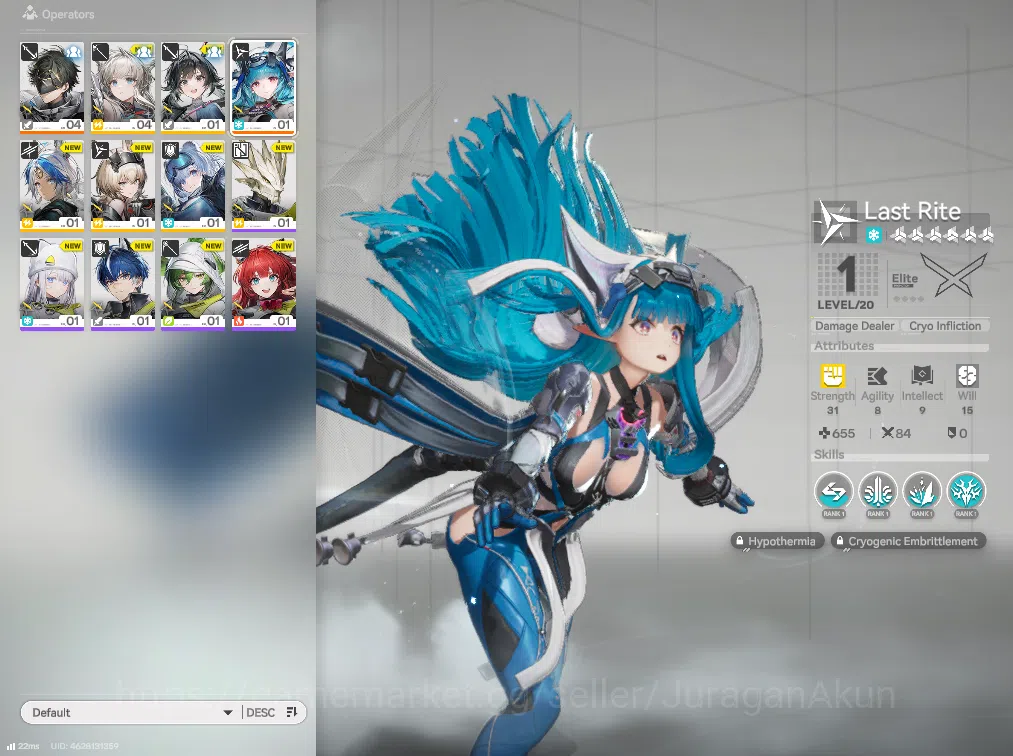Image resolution: width=1013 pixels, height=756 pixels.
Task: Toggle the DESC sort order
Action: pos(260,712)
